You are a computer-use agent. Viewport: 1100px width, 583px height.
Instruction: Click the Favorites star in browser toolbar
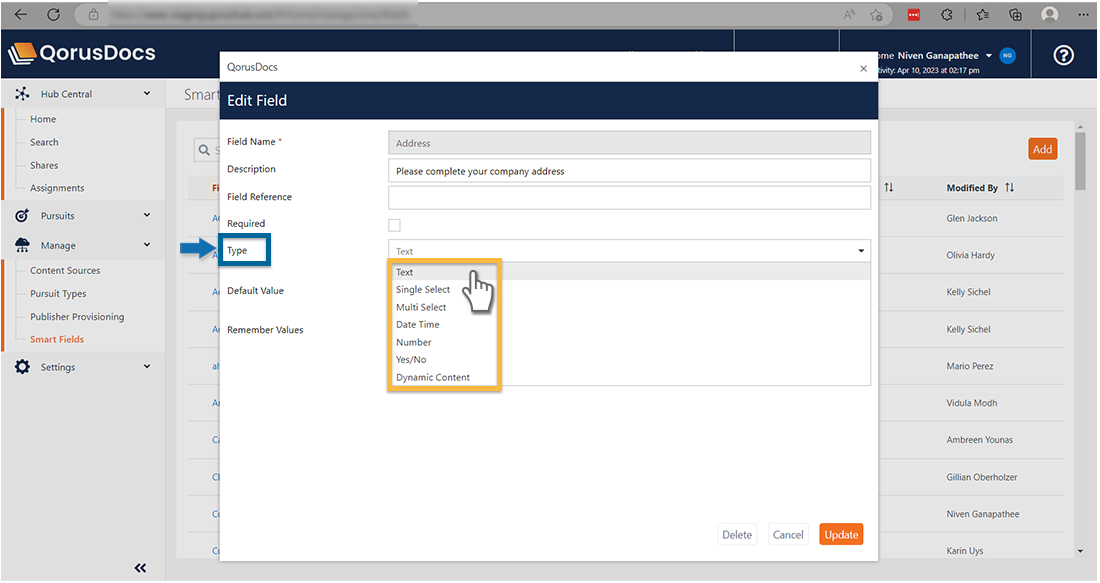coord(982,14)
